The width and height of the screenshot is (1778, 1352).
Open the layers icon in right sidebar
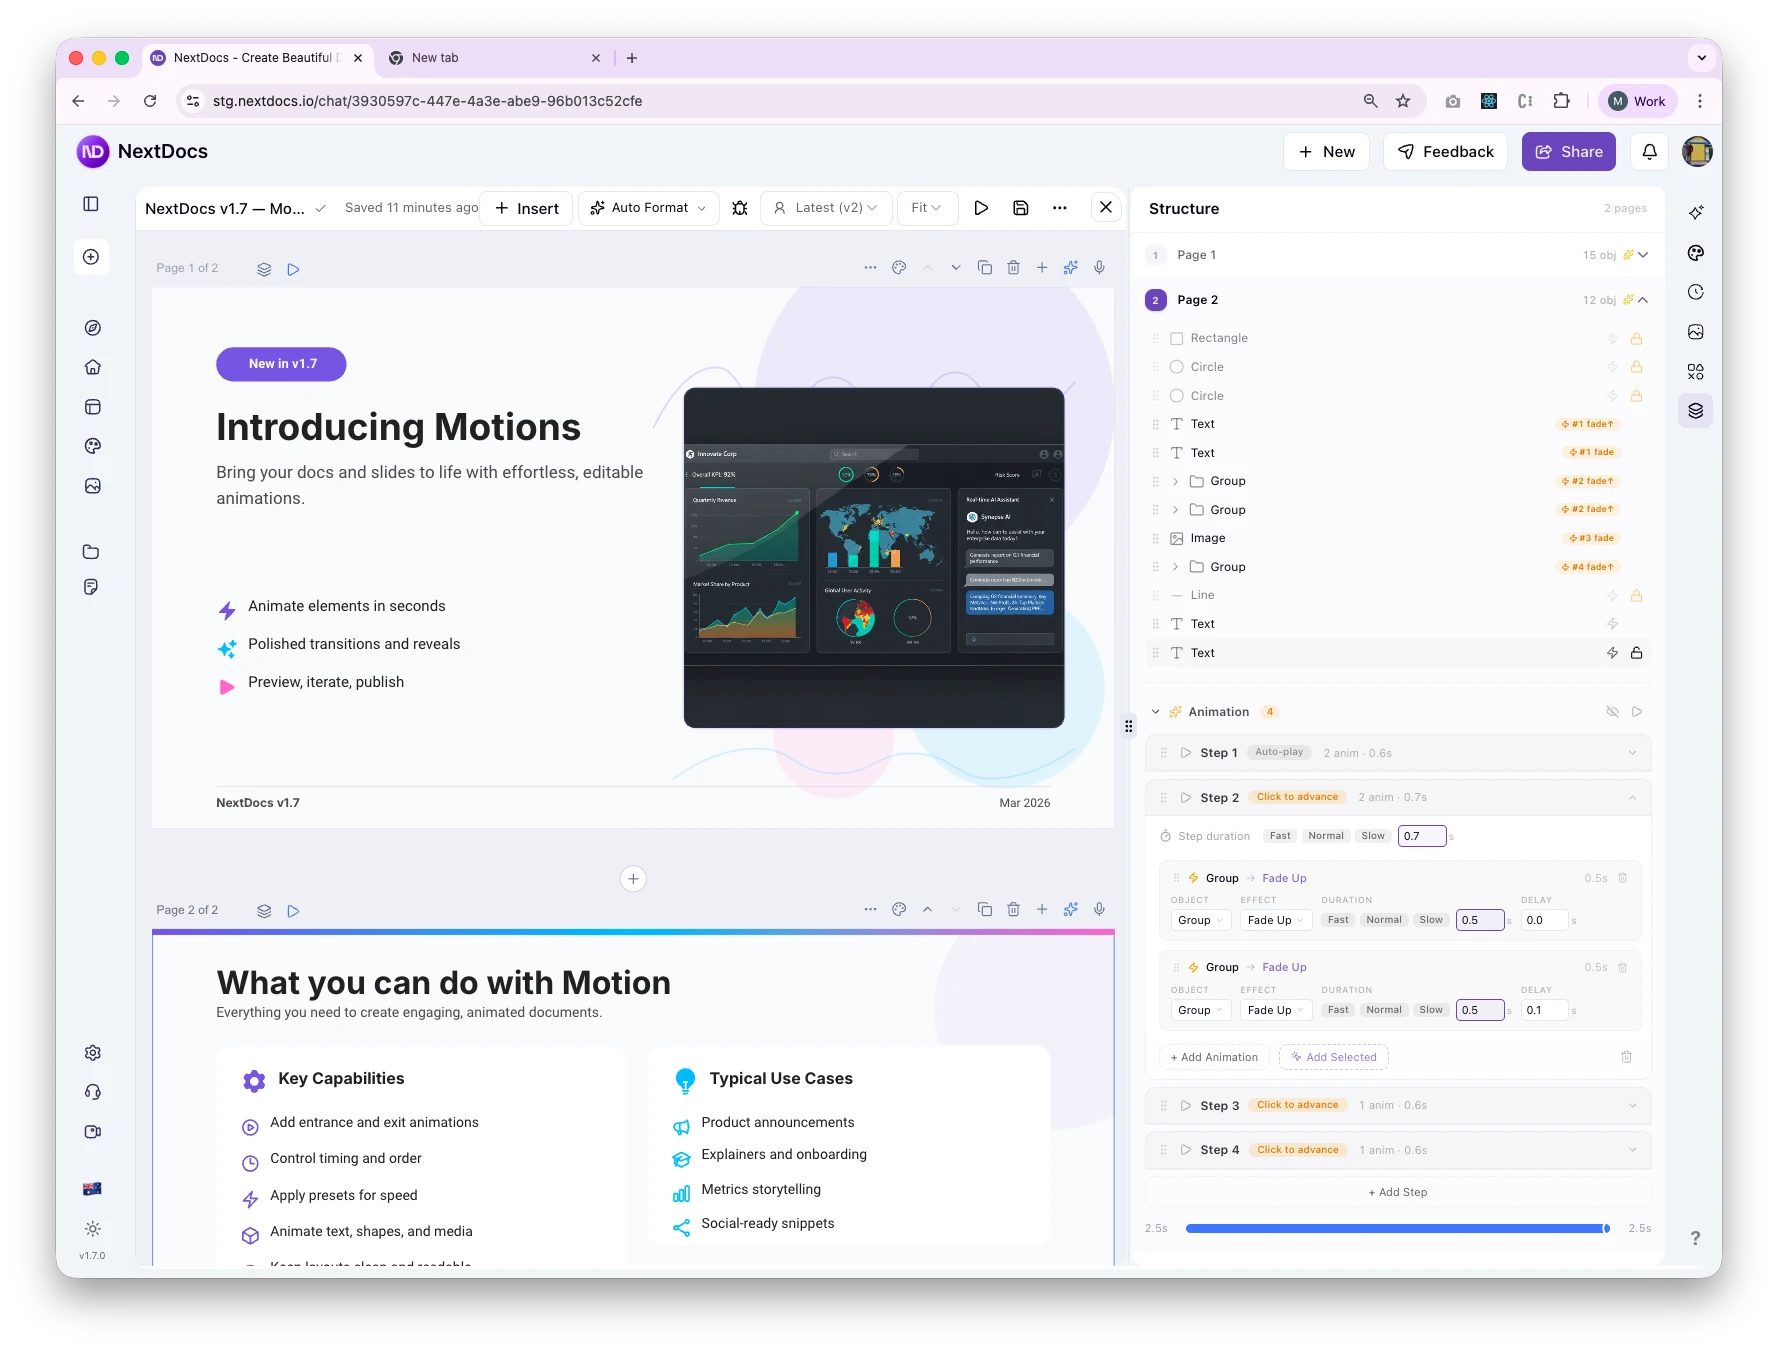[x=1696, y=411]
